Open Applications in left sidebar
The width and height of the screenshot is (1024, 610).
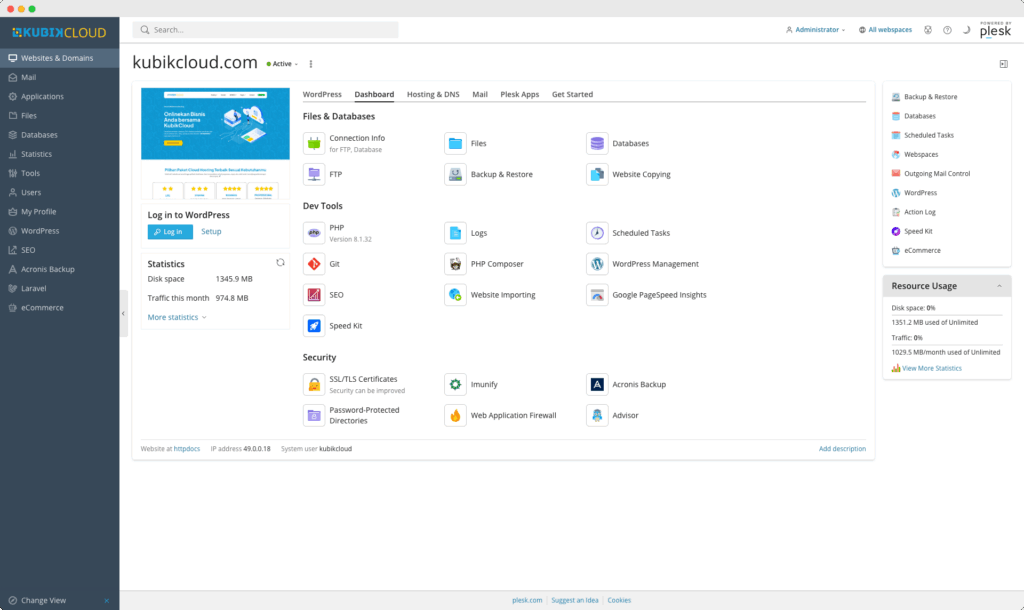(x=59, y=97)
